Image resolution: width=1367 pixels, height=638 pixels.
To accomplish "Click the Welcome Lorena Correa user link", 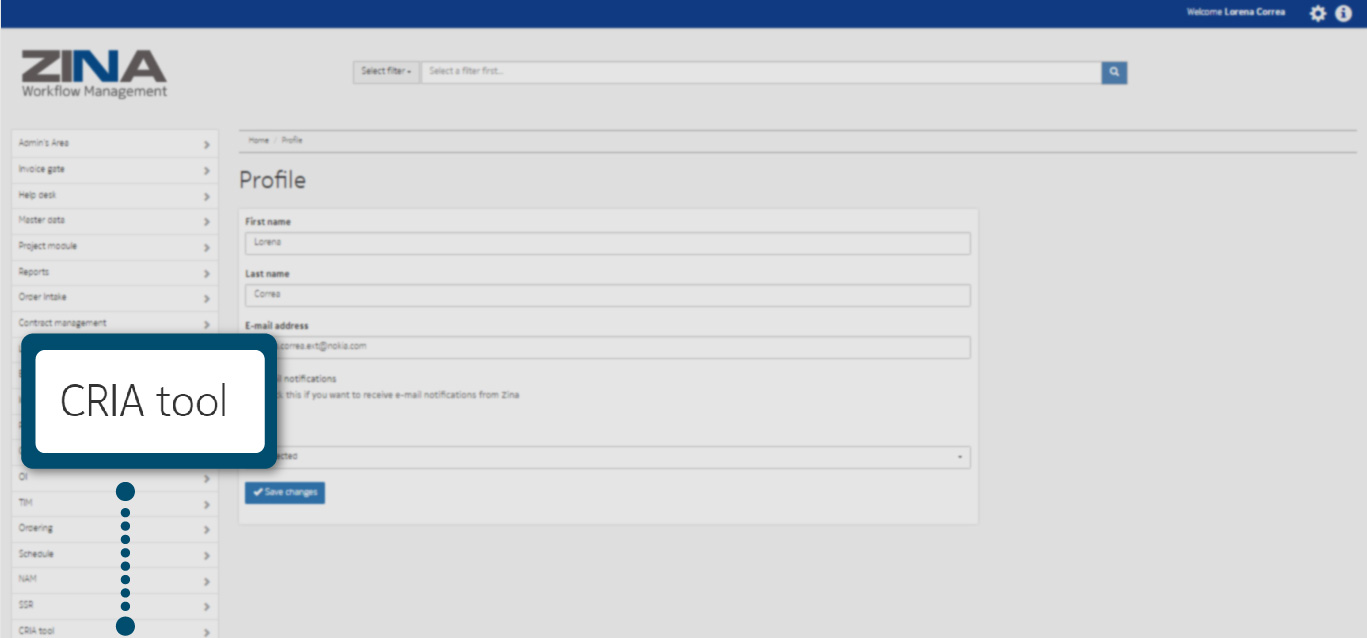I will pos(1235,13).
